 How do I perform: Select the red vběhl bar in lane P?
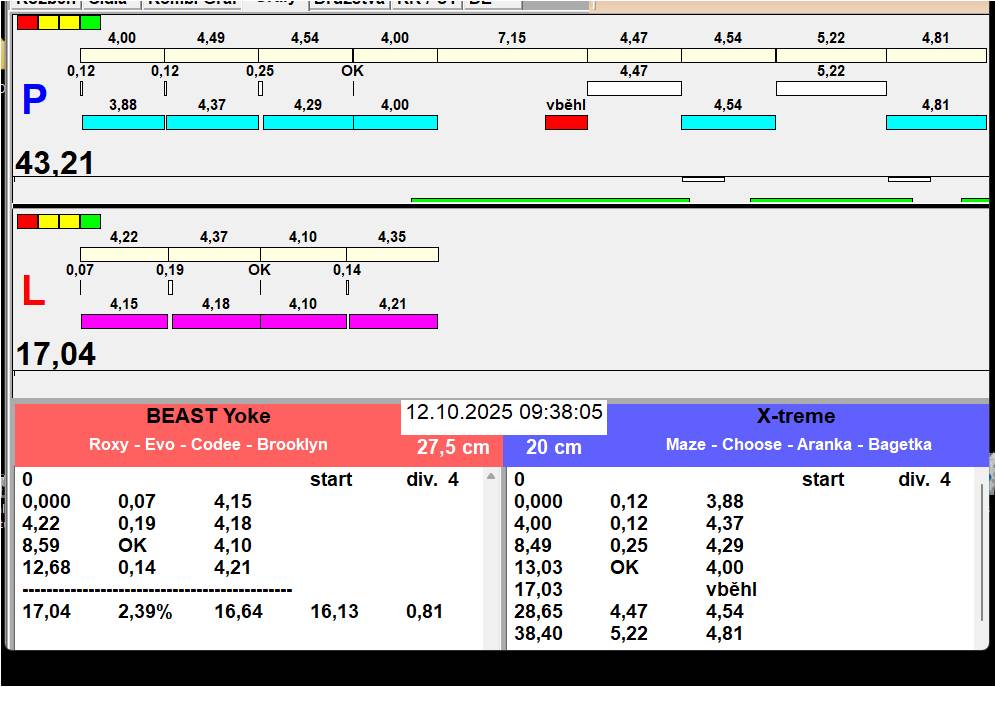[x=566, y=123]
